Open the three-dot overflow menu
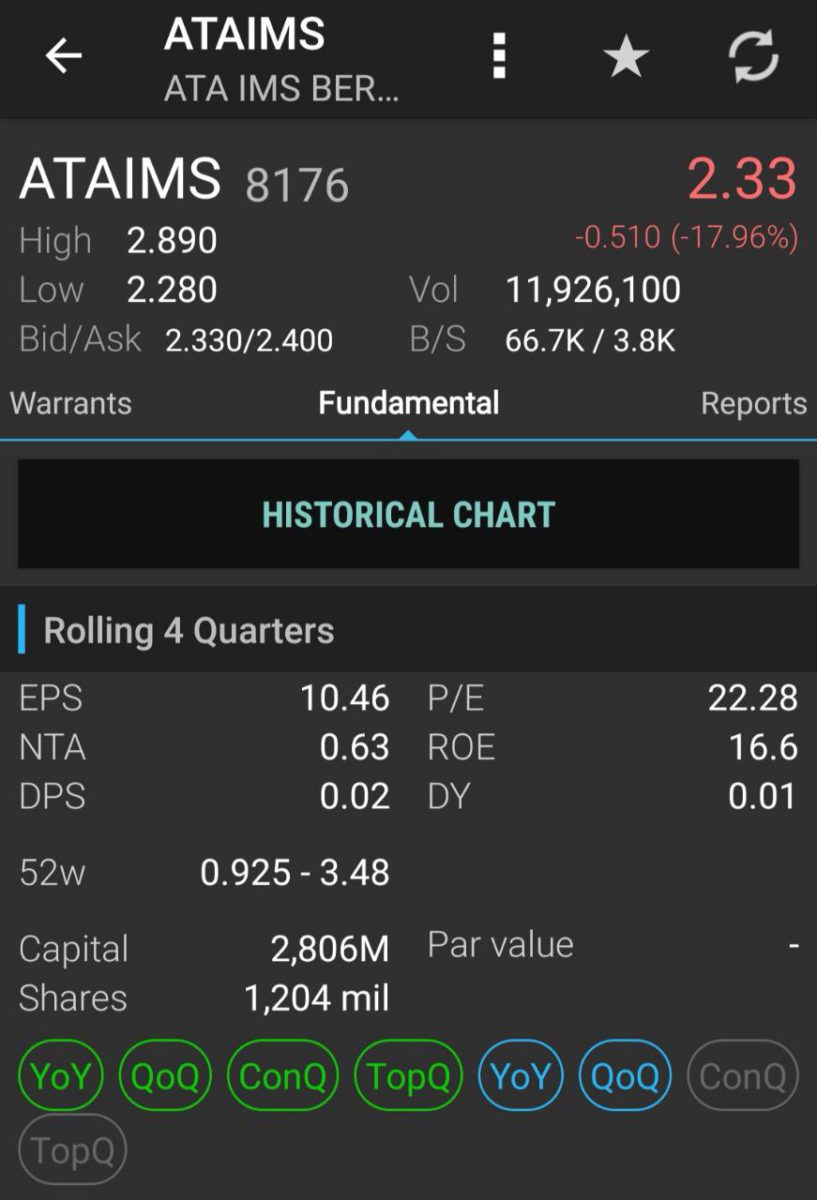The width and height of the screenshot is (817, 1200). click(500, 56)
